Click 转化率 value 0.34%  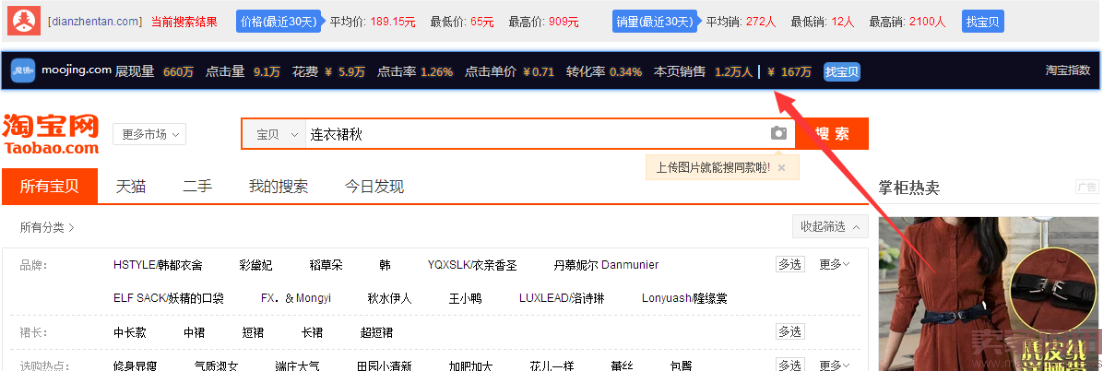click(625, 72)
